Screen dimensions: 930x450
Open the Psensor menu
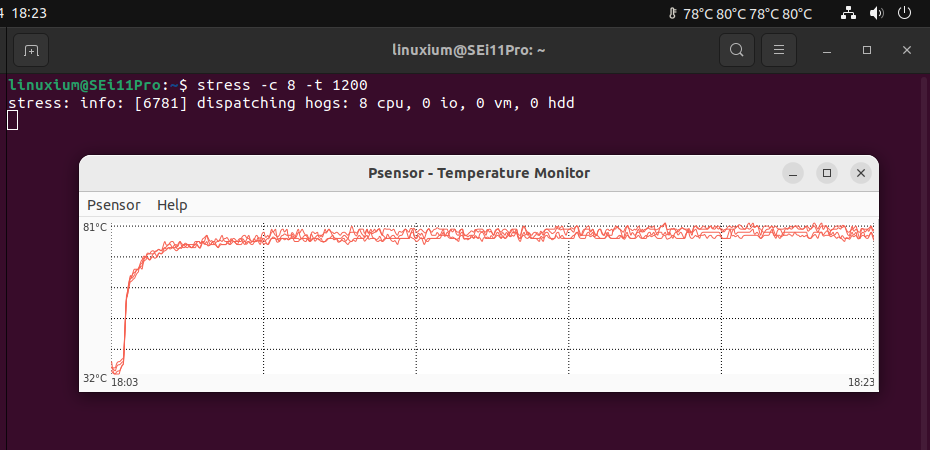114,205
